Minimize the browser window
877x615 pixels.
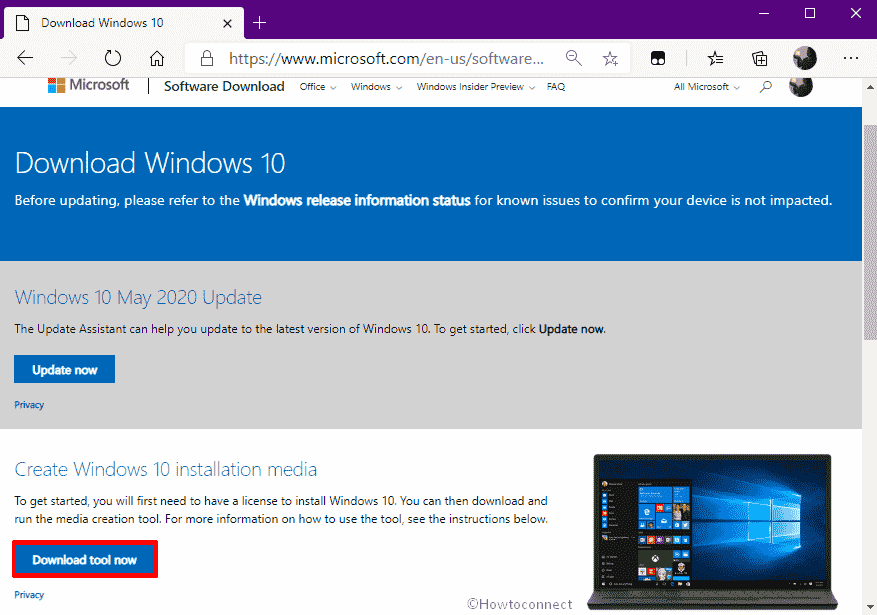pos(764,13)
